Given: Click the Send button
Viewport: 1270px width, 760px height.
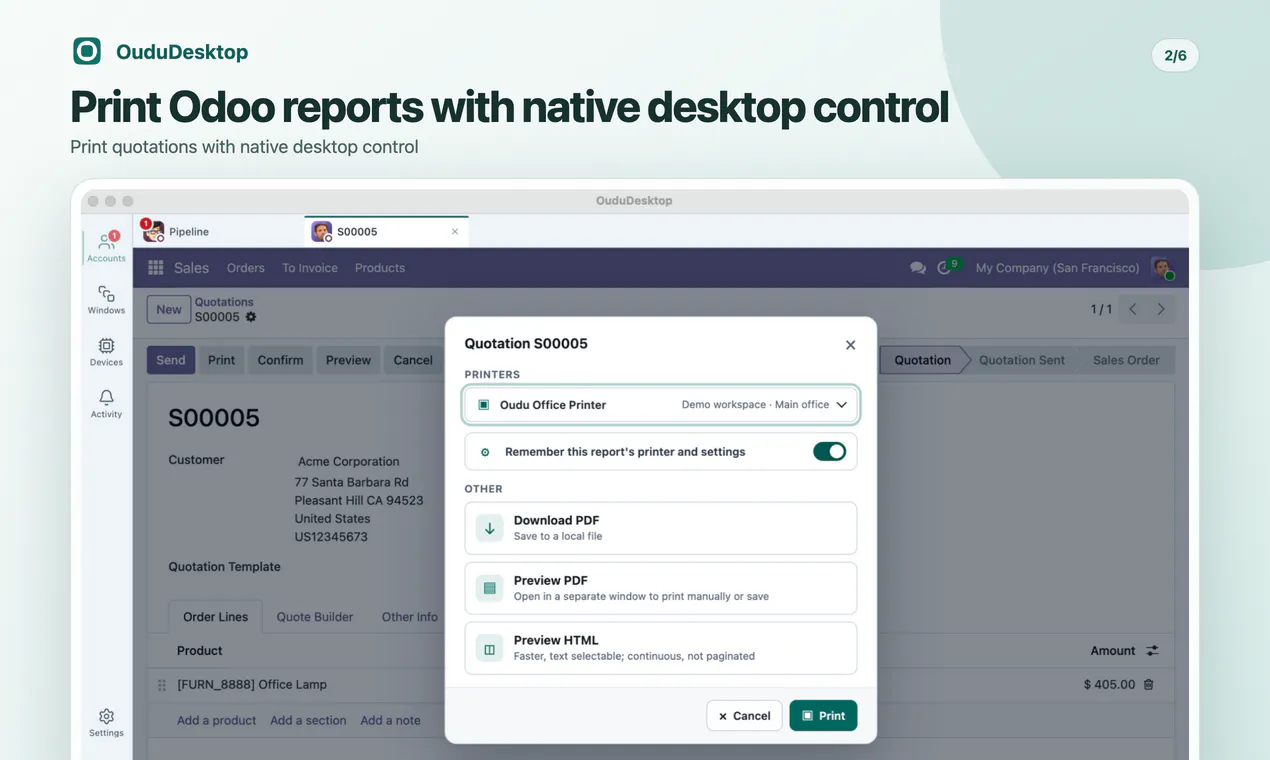Looking at the screenshot, I should (171, 360).
